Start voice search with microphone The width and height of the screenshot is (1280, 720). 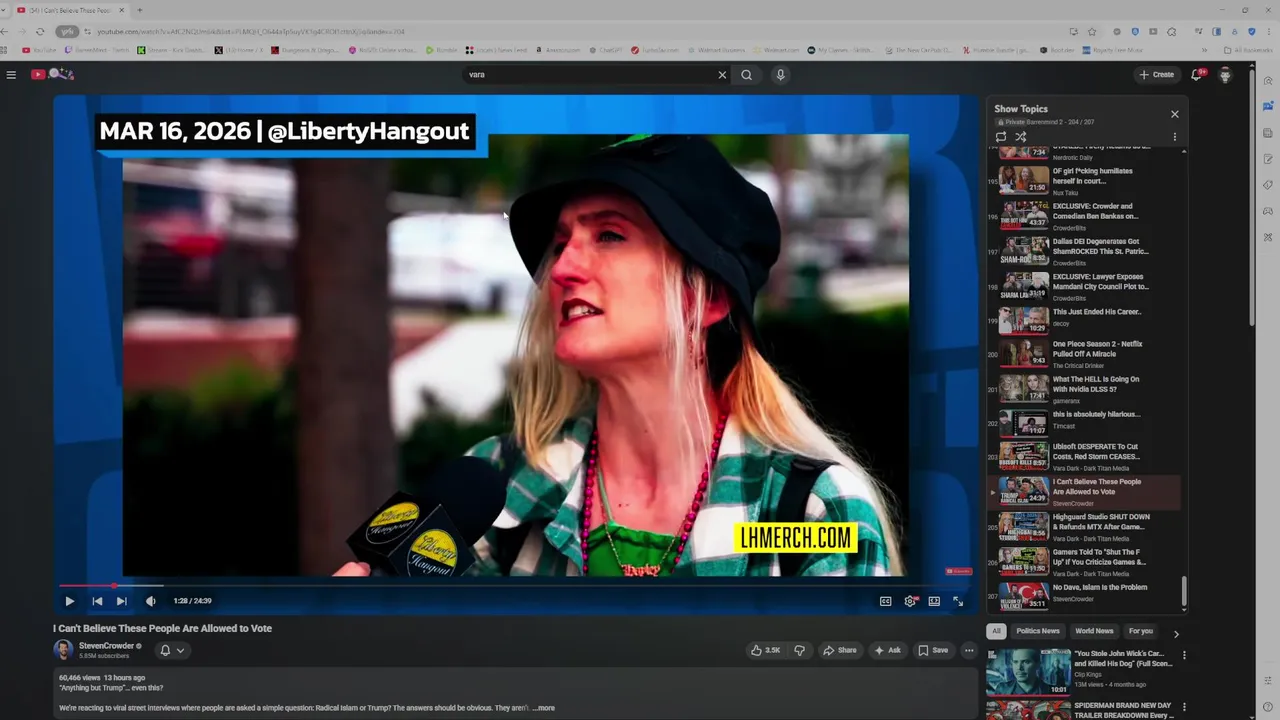[x=781, y=75]
